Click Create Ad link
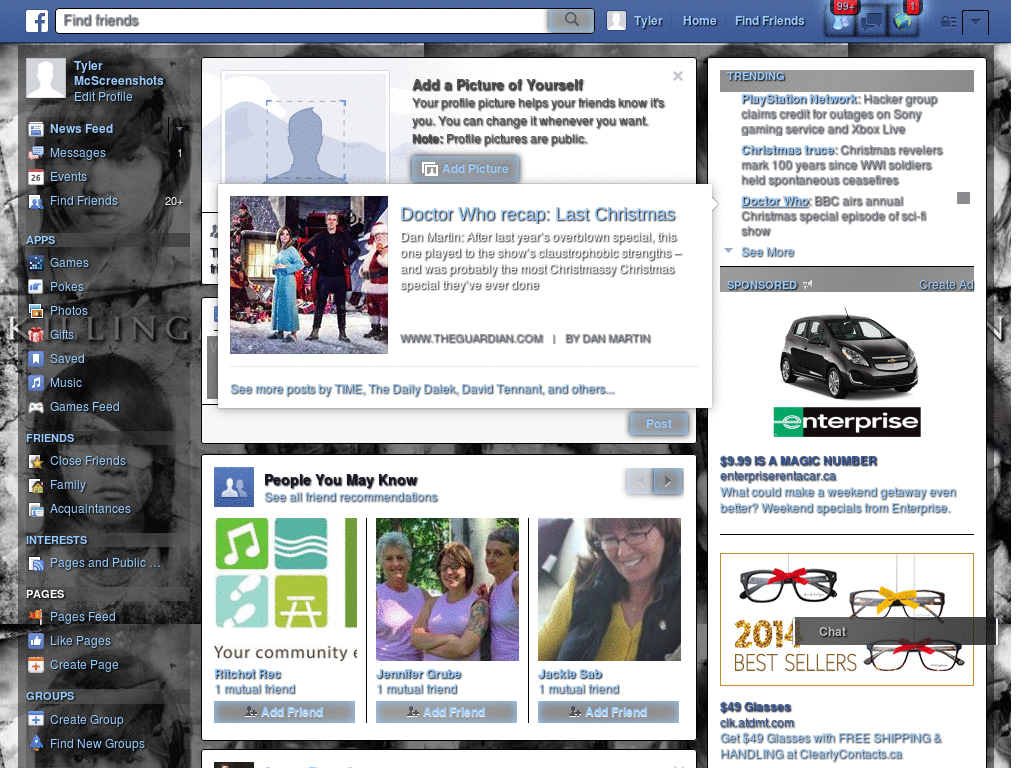This screenshot has width=1024, height=768. coord(946,285)
